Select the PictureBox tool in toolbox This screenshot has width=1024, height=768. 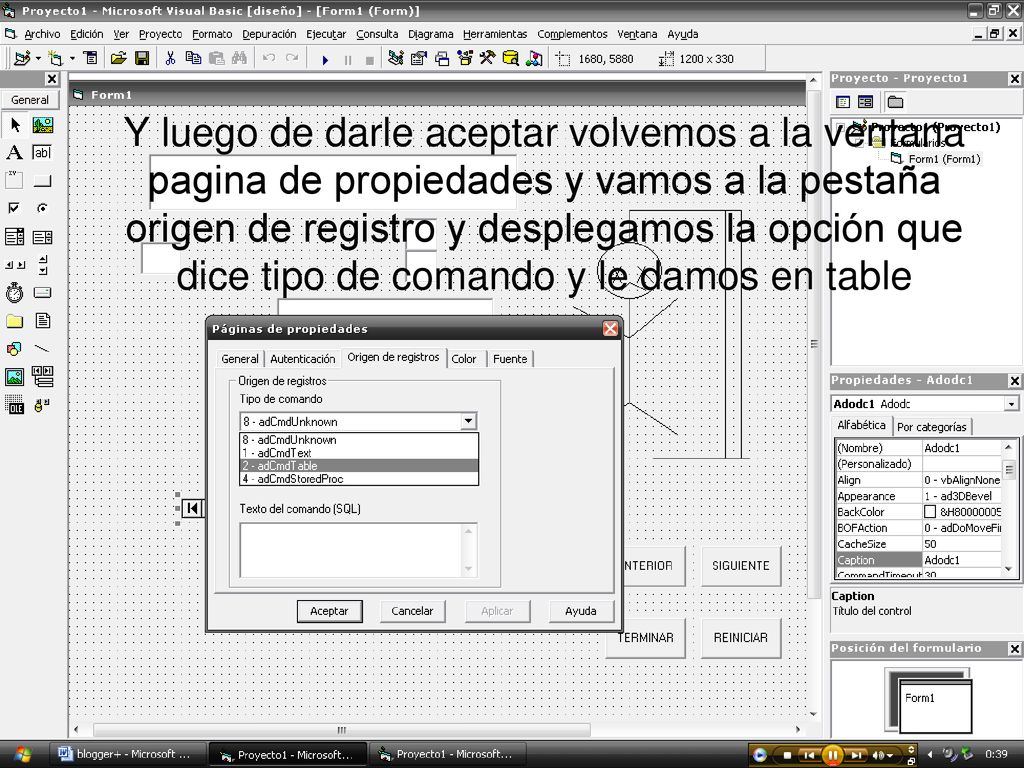(x=42, y=125)
